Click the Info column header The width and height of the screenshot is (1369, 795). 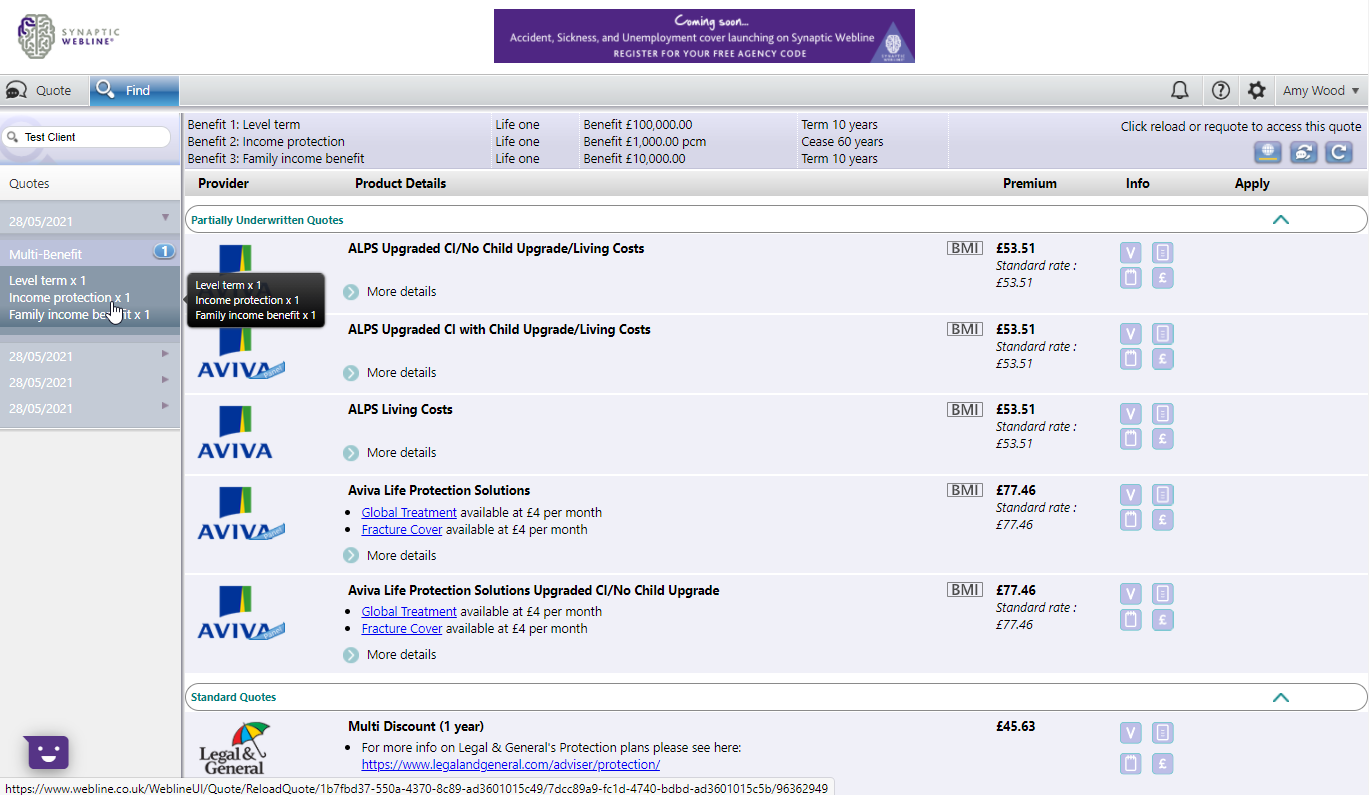1138,184
